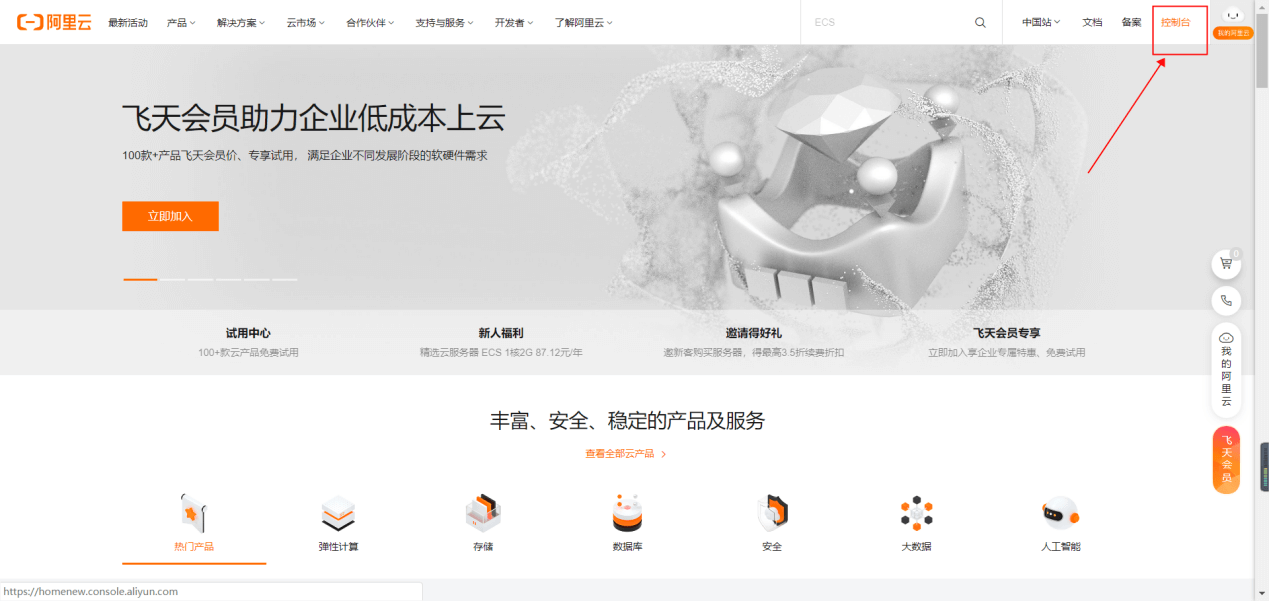This screenshot has width=1269, height=601.
Task: Open the 中国站 region dropdown
Action: point(1041,22)
